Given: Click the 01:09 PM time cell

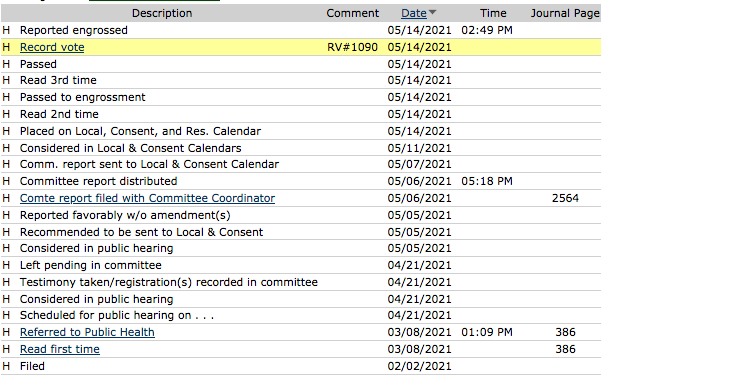Looking at the screenshot, I should (487, 332).
